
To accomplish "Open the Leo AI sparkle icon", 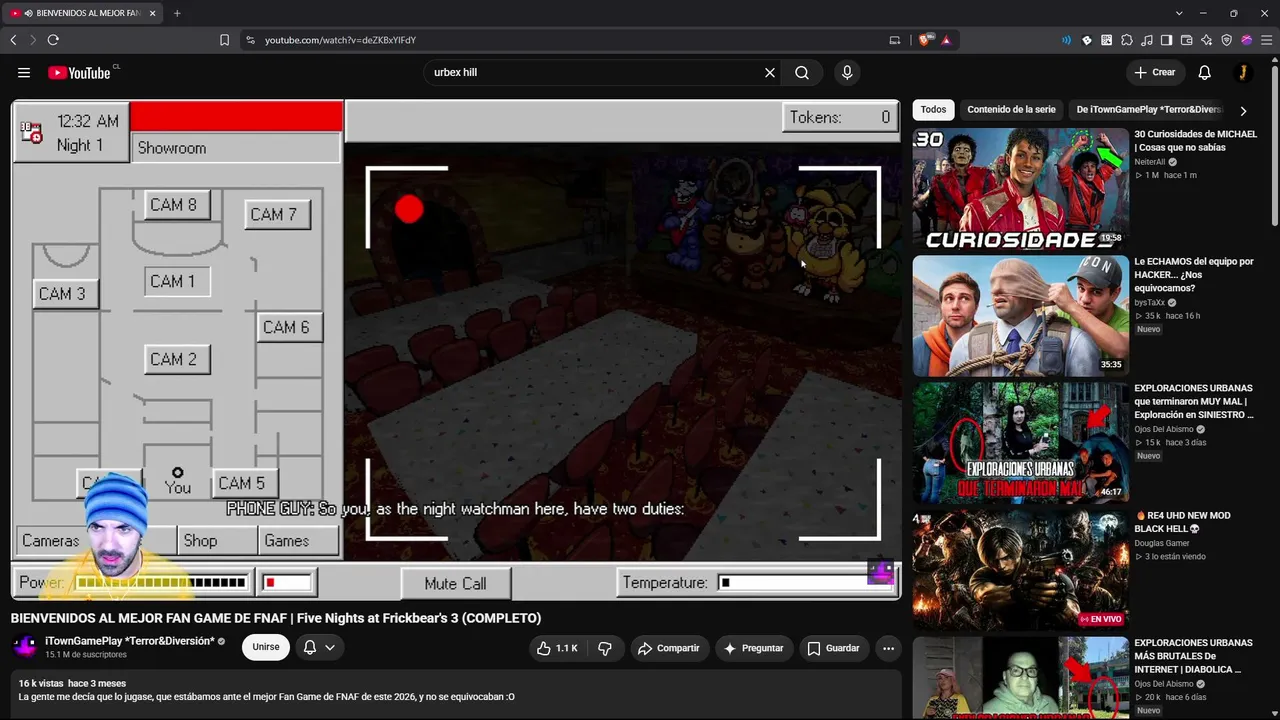I will (x=1207, y=40).
